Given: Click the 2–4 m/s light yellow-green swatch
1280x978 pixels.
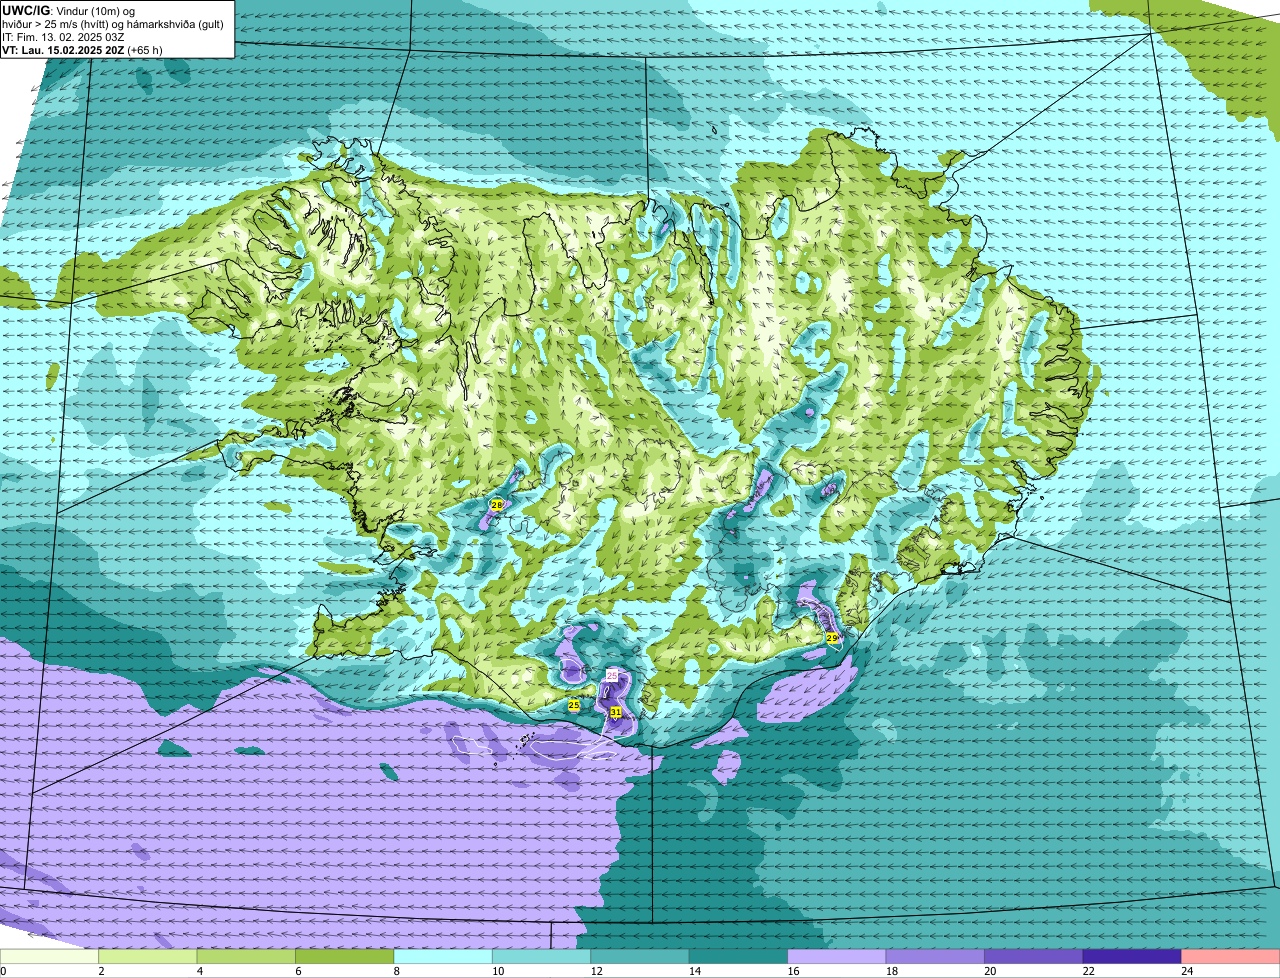Looking at the screenshot, I should [148, 956].
